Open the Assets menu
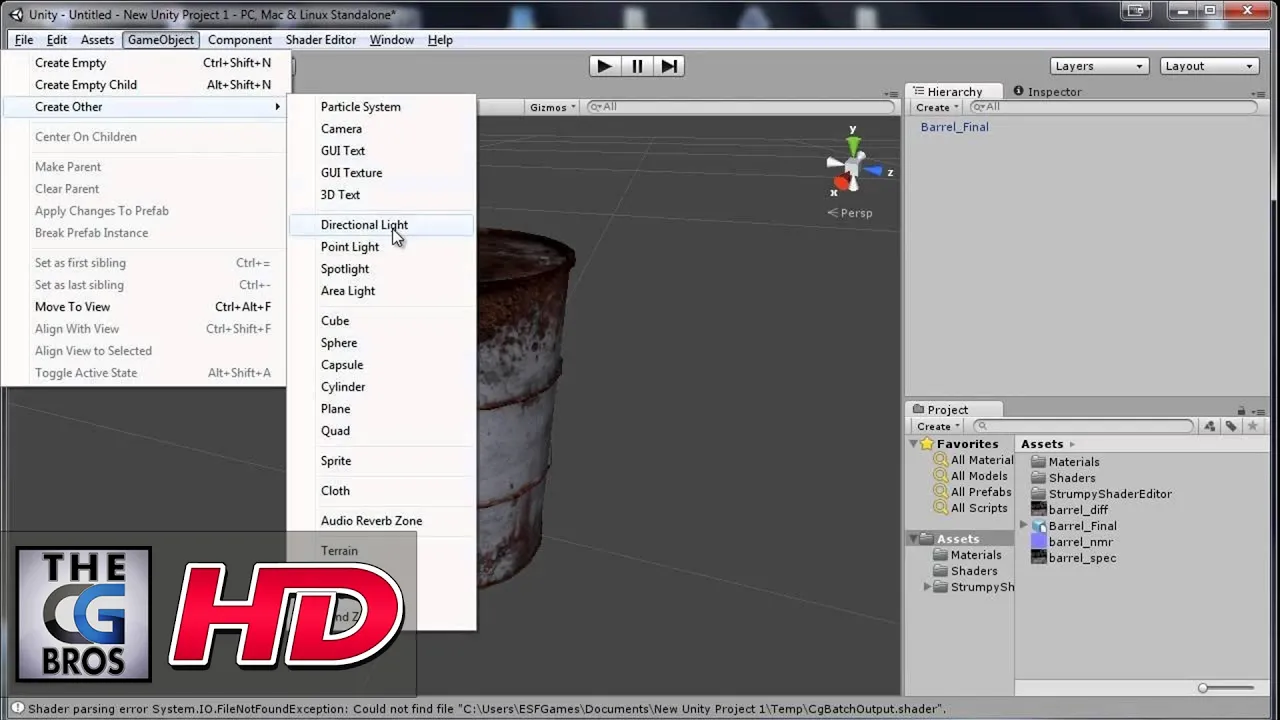1280x720 pixels. [x=97, y=40]
